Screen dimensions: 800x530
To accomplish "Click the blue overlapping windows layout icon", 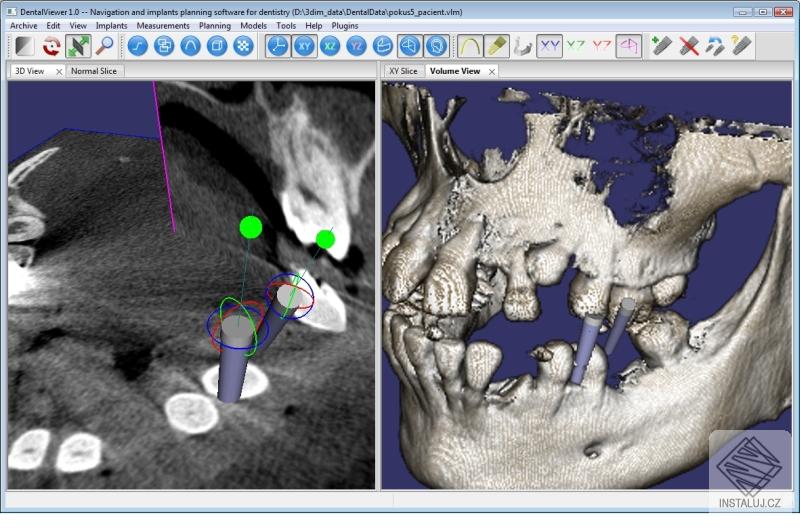I will 164,46.
